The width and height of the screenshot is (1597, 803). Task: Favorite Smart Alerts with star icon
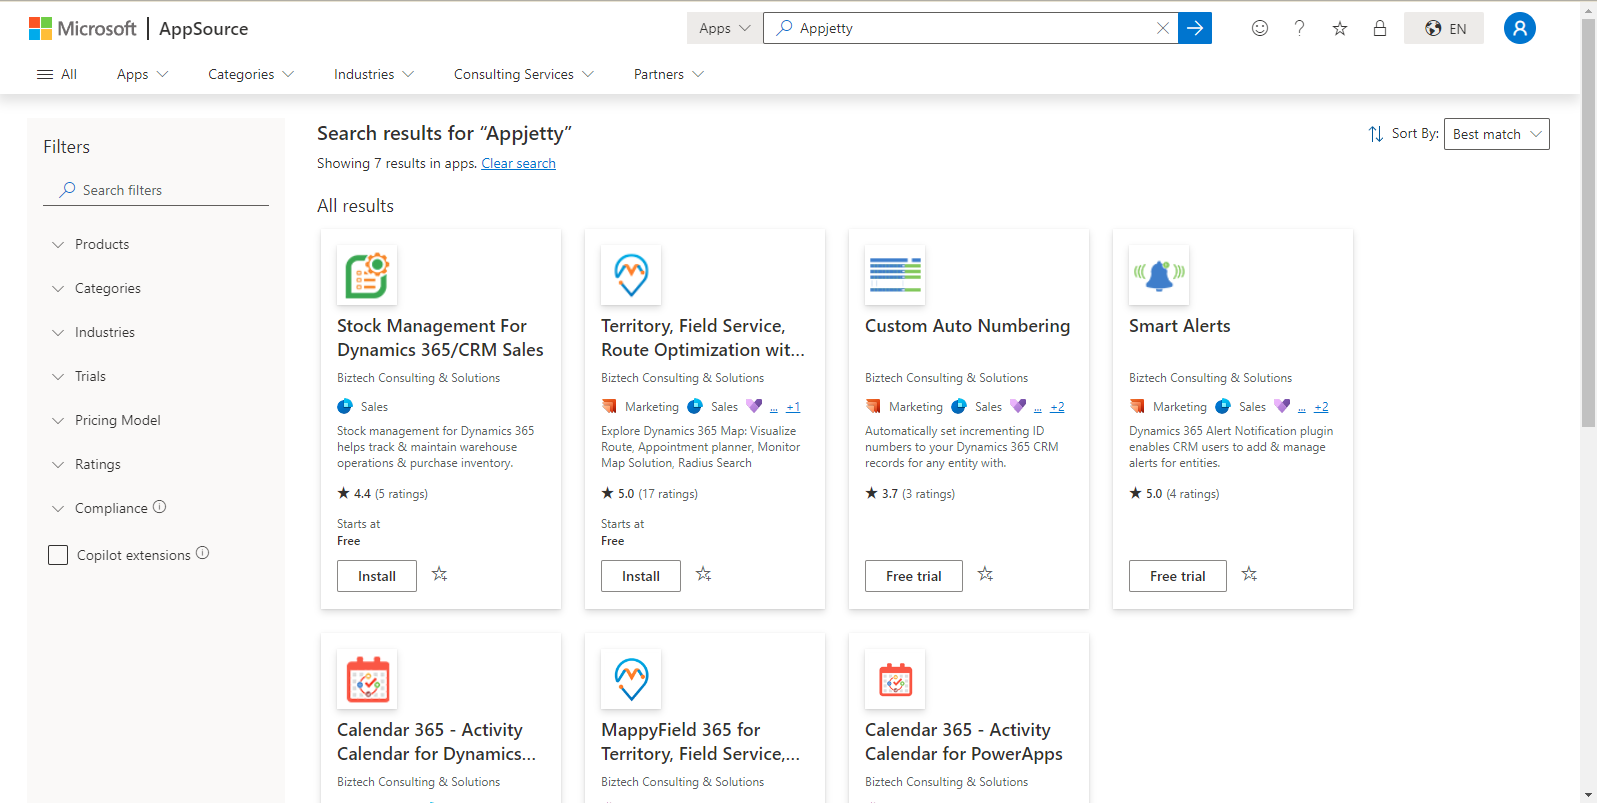pyautogui.click(x=1250, y=574)
